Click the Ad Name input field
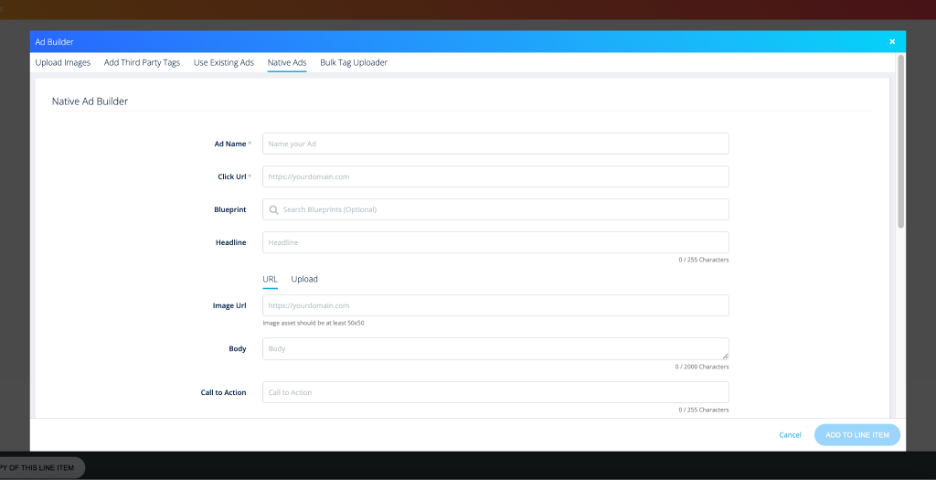 pos(495,144)
